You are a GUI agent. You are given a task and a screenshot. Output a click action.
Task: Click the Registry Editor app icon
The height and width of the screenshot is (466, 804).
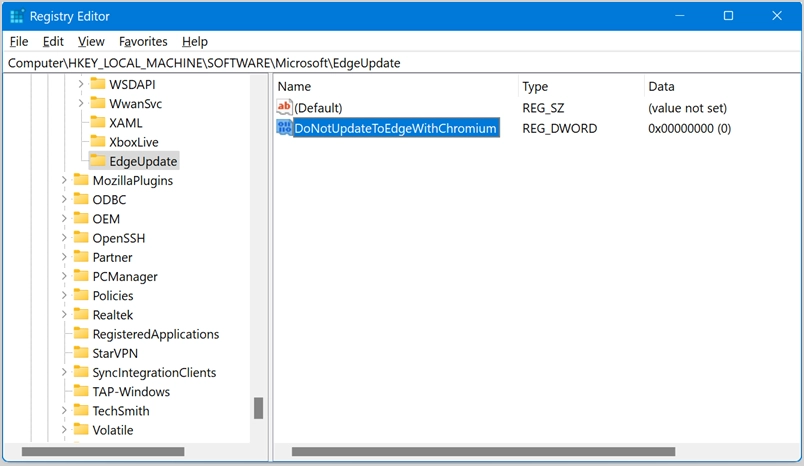pos(16,16)
